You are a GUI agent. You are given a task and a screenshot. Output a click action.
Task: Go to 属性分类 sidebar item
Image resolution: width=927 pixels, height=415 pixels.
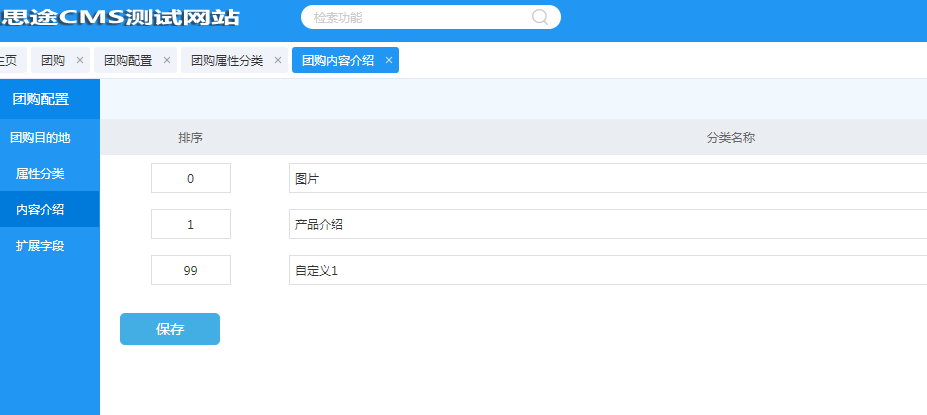40,174
